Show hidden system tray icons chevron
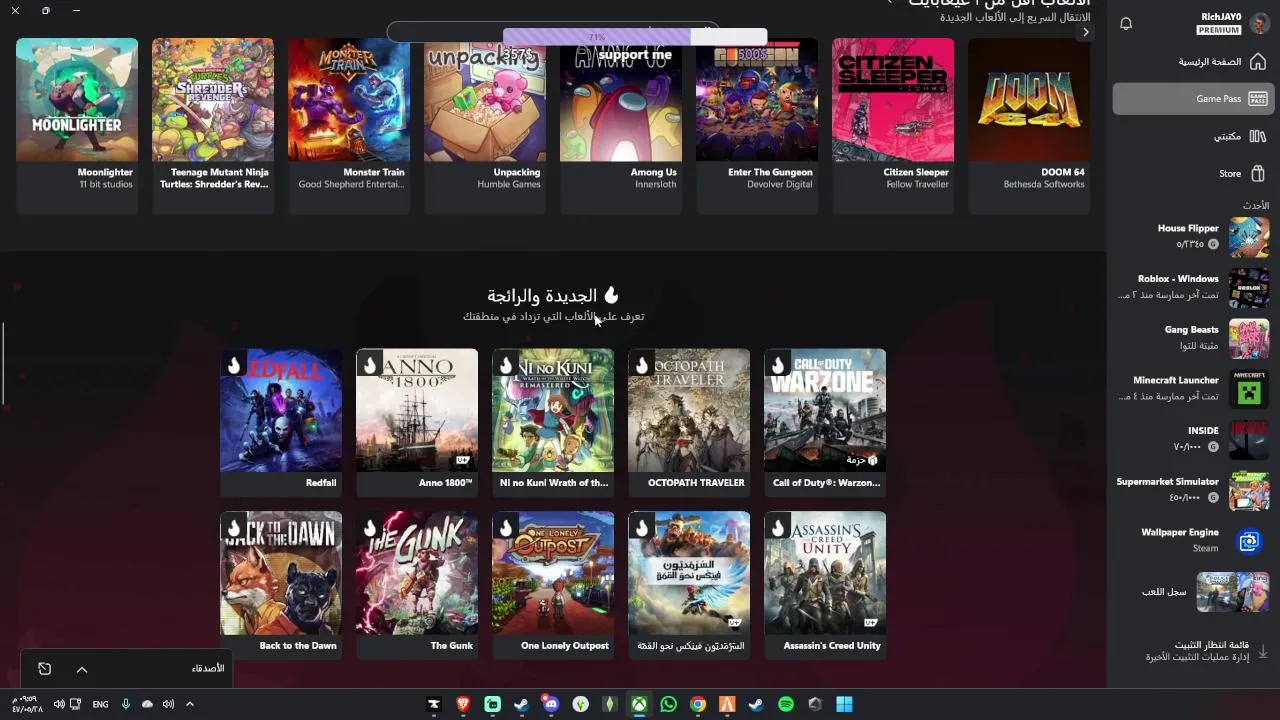Screen dimensions: 1280x720 [189, 704]
